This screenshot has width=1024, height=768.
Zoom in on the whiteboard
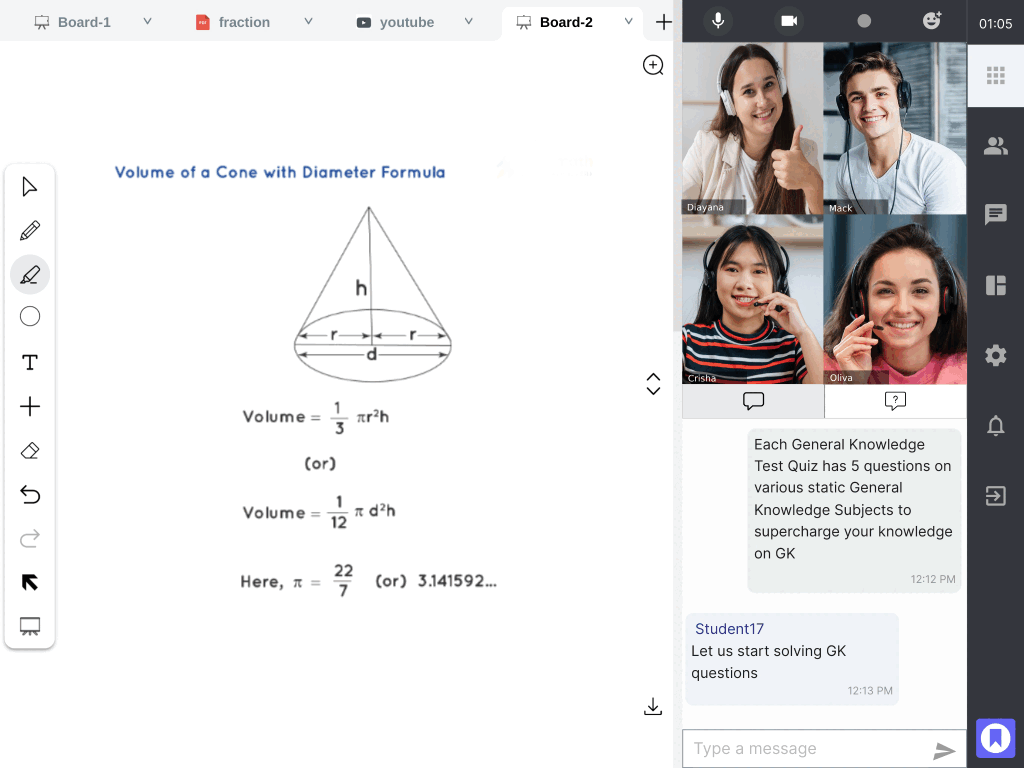point(653,65)
